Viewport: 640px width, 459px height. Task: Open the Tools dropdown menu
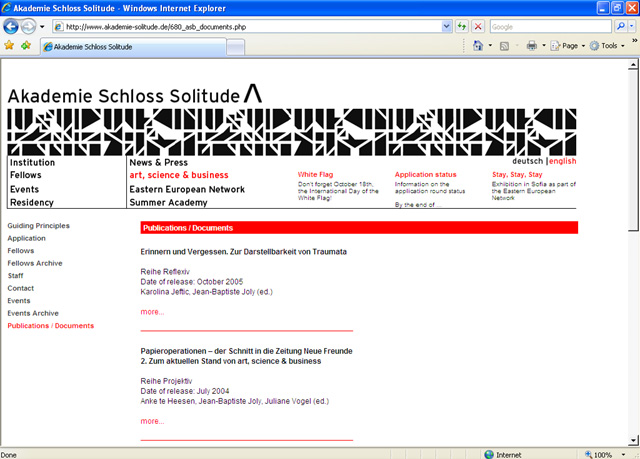608,45
